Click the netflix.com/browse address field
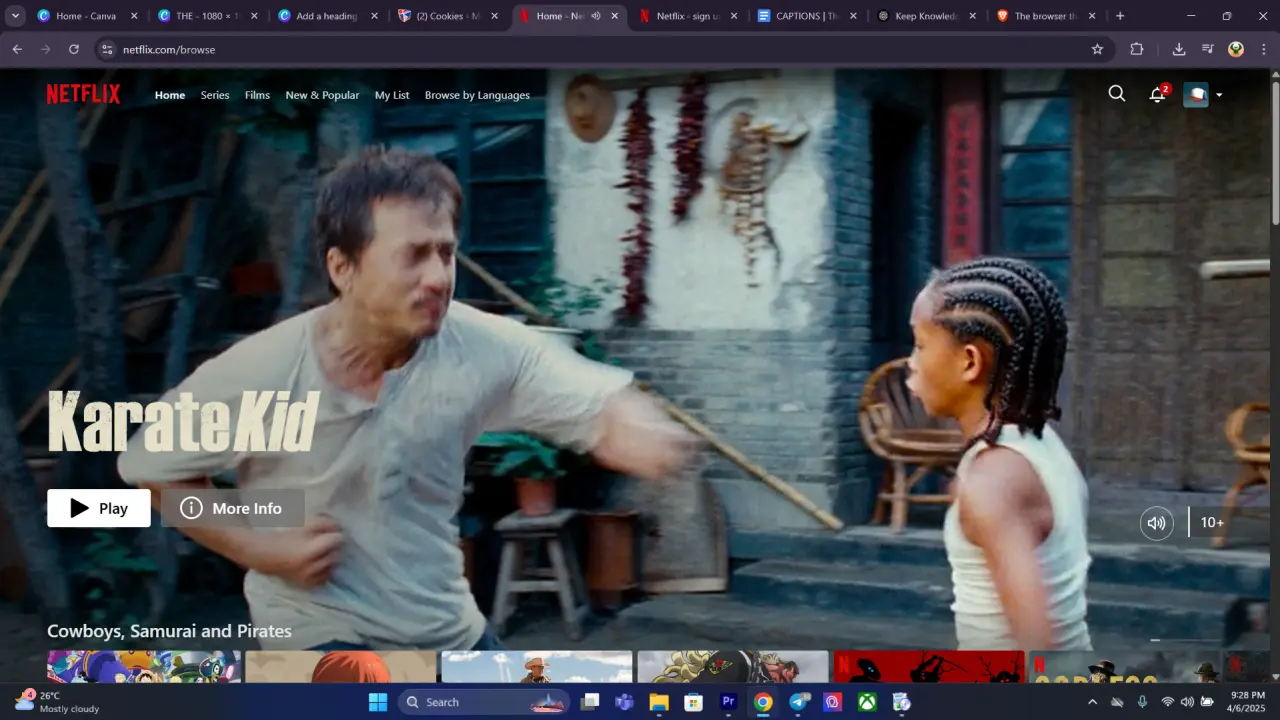 point(600,49)
